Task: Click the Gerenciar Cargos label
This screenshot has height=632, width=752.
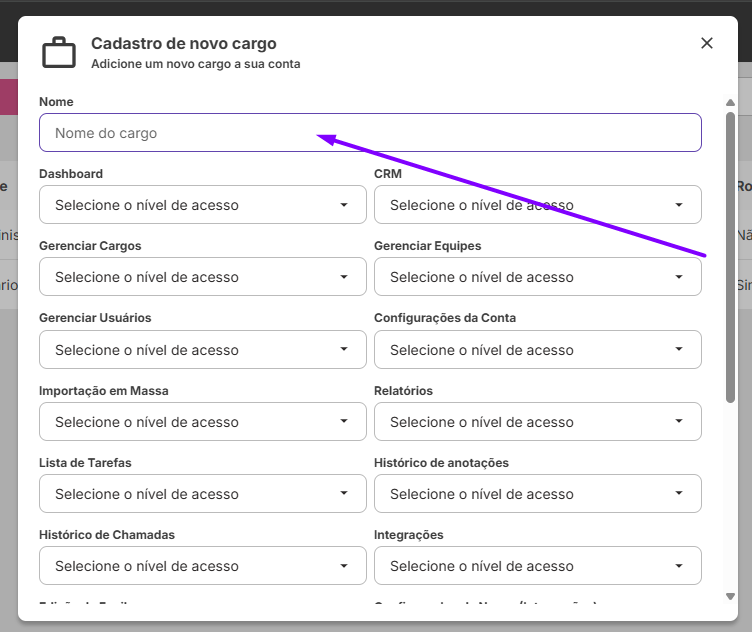Action: [x=90, y=246]
